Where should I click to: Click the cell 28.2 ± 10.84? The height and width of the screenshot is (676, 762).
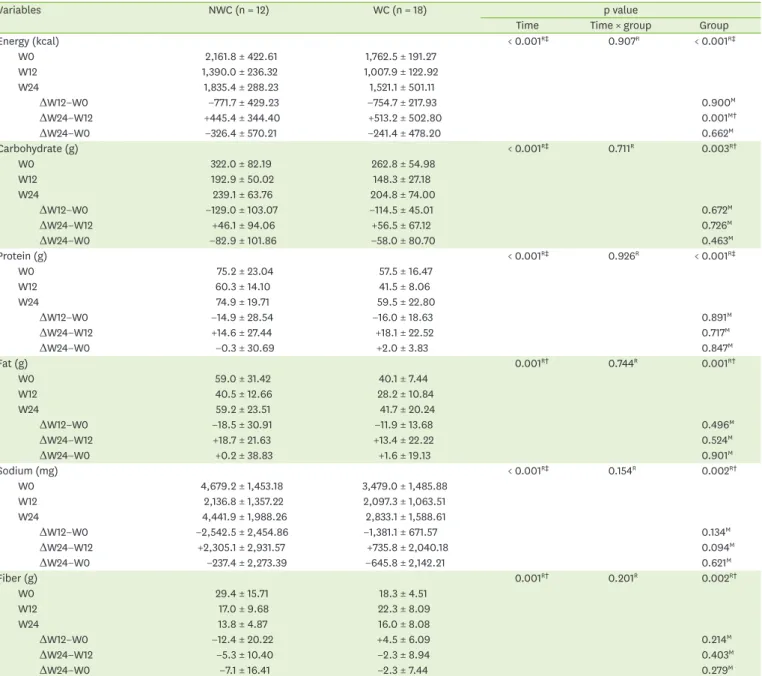click(x=406, y=395)
